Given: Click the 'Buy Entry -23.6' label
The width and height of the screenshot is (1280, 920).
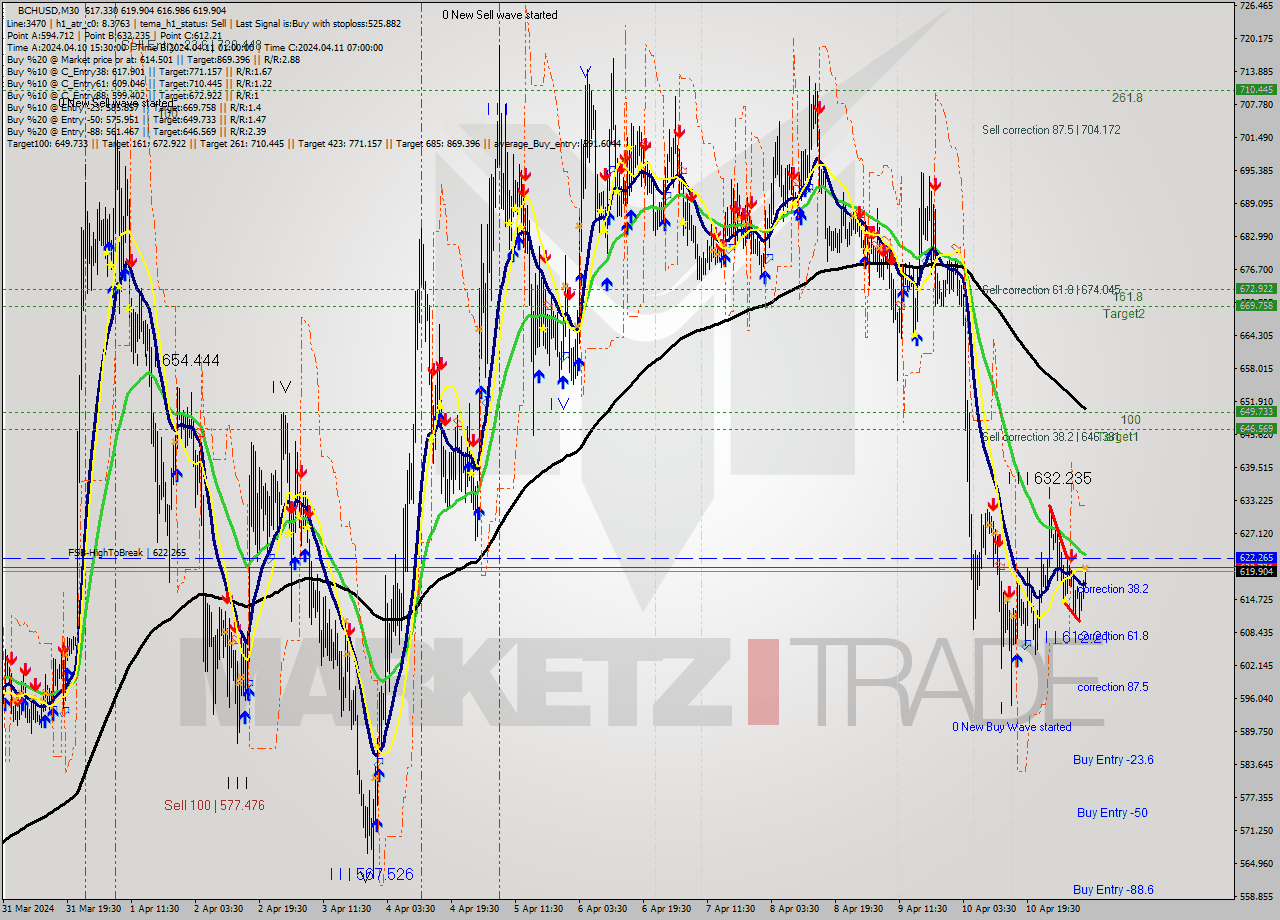Looking at the screenshot, I should coord(1113,760).
